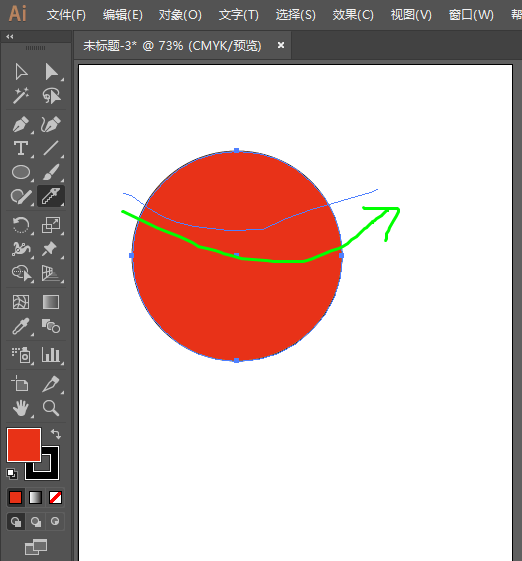Select the Direct Selection tool
This screenshot has height=561, width=522.
(51, 72)
